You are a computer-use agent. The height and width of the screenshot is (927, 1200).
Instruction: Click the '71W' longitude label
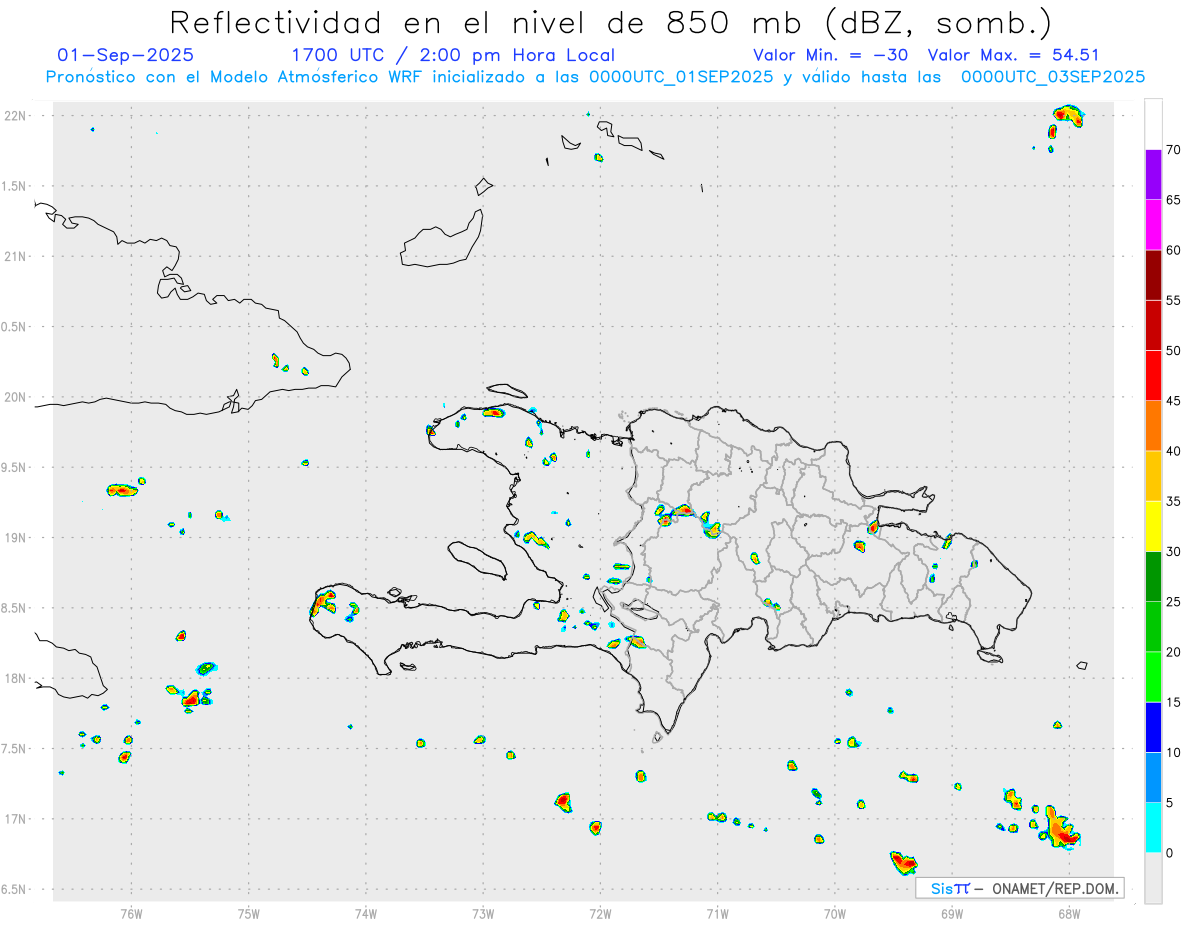pos(717,913)
